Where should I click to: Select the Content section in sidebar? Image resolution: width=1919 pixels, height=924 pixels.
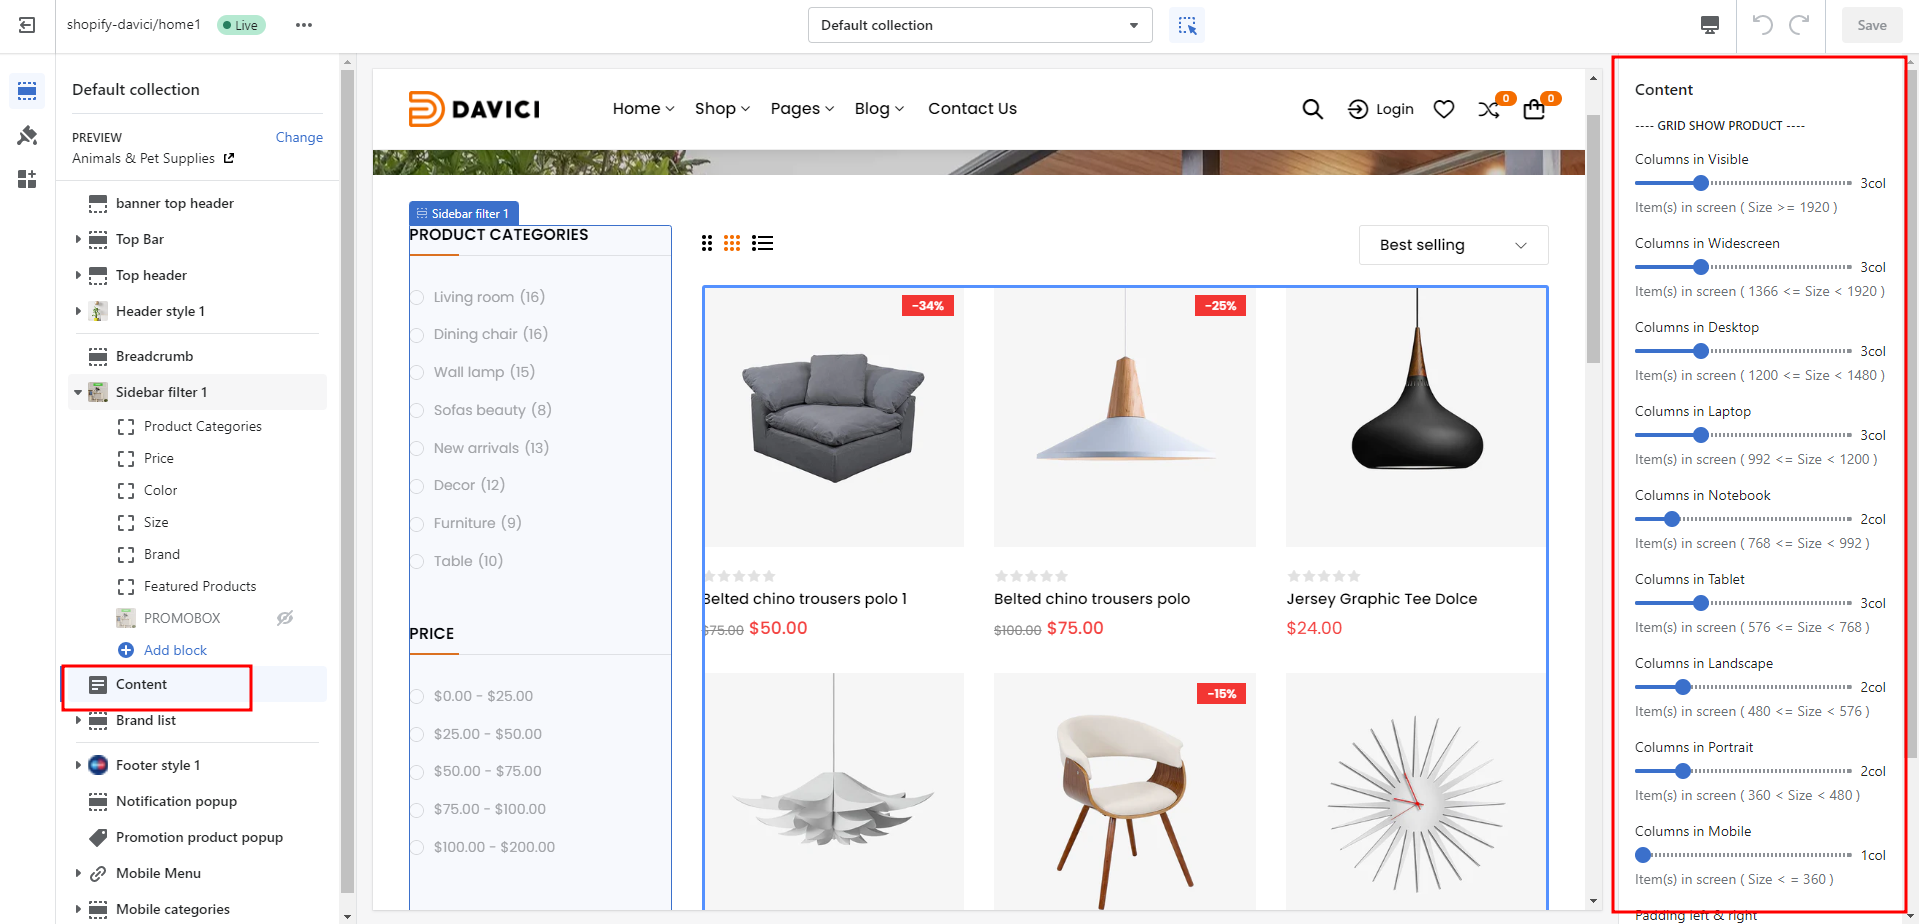tap(141, 684)
